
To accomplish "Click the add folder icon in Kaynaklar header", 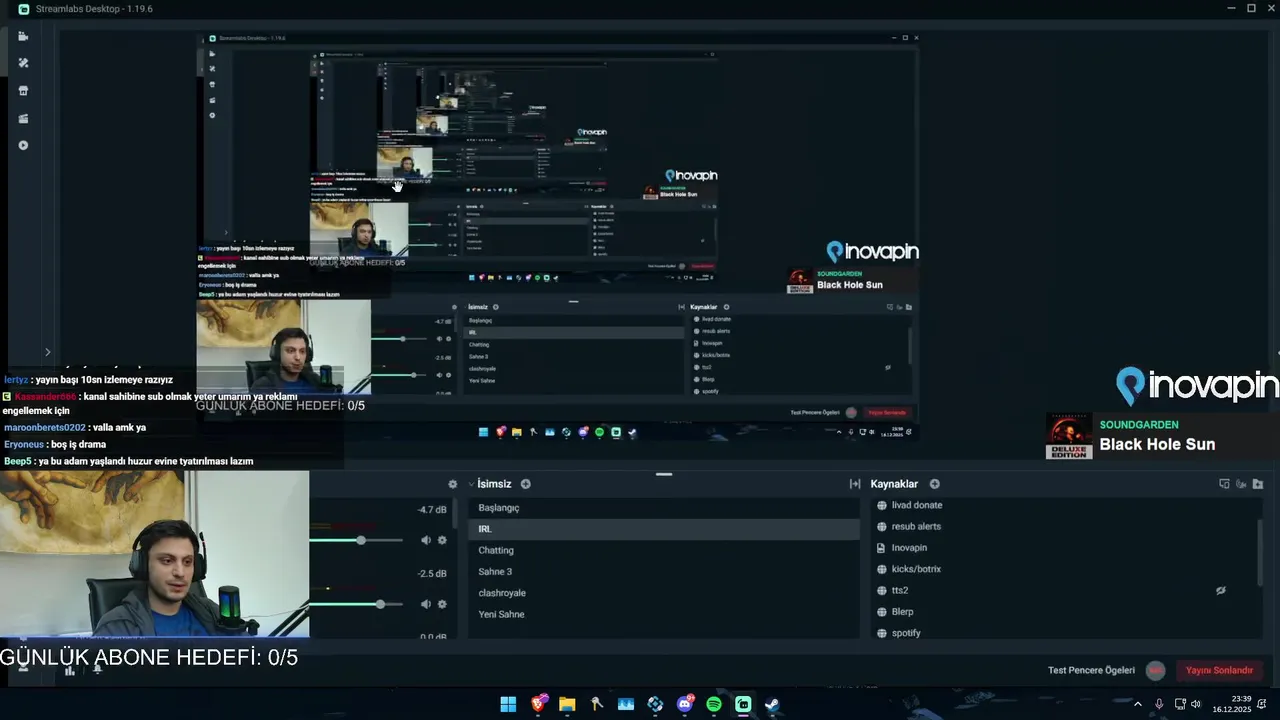I will pos(1258,484).
